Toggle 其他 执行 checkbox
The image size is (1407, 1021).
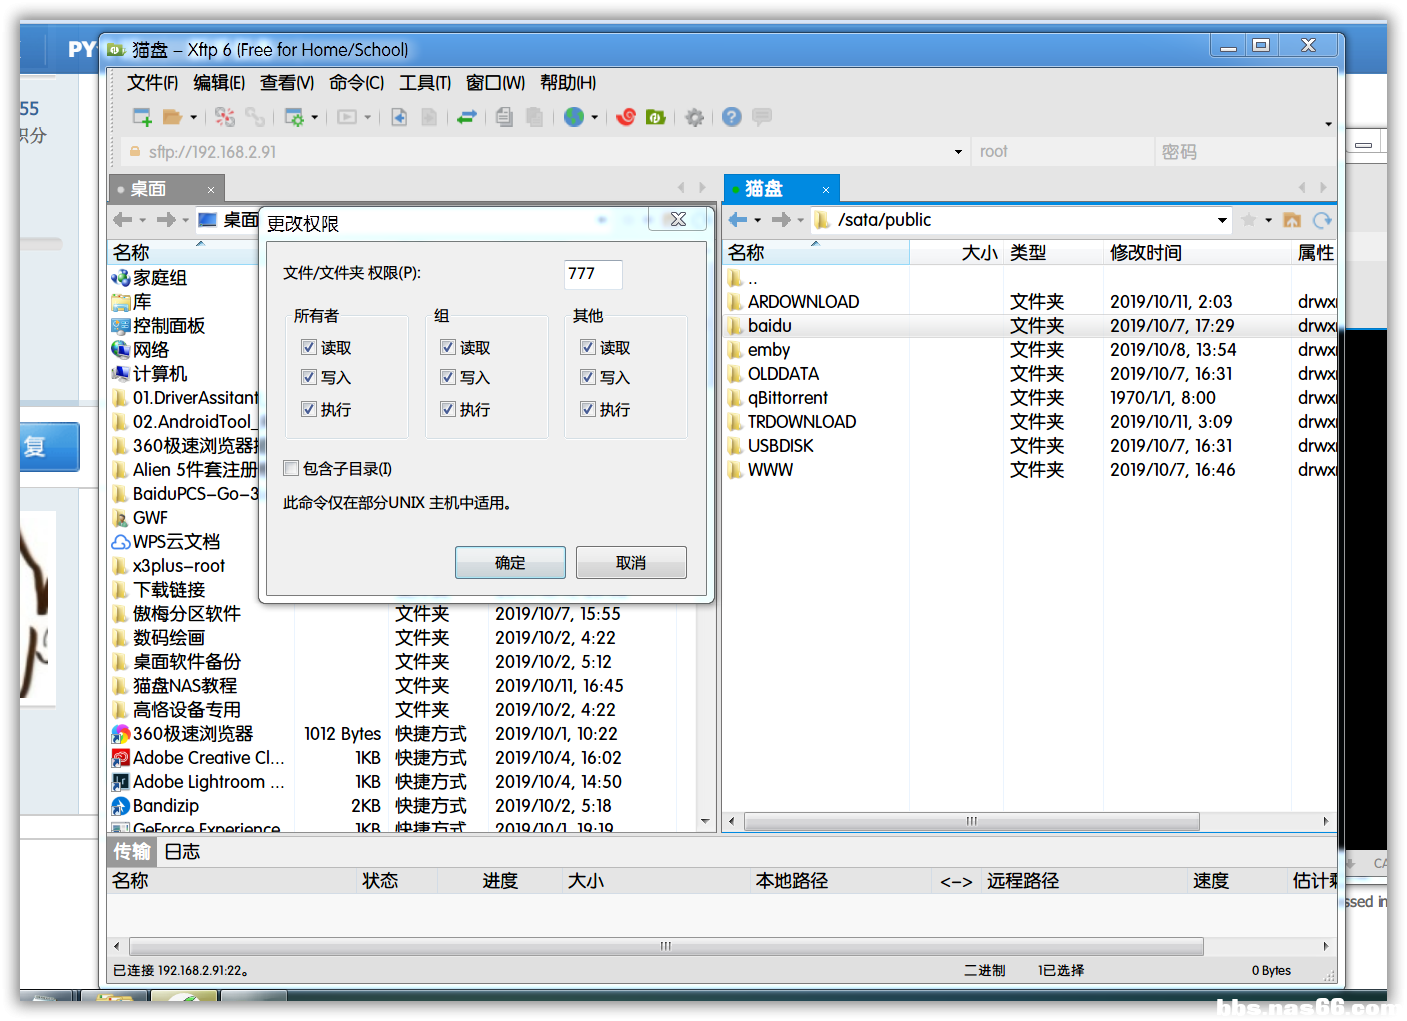tap(588, 409)
